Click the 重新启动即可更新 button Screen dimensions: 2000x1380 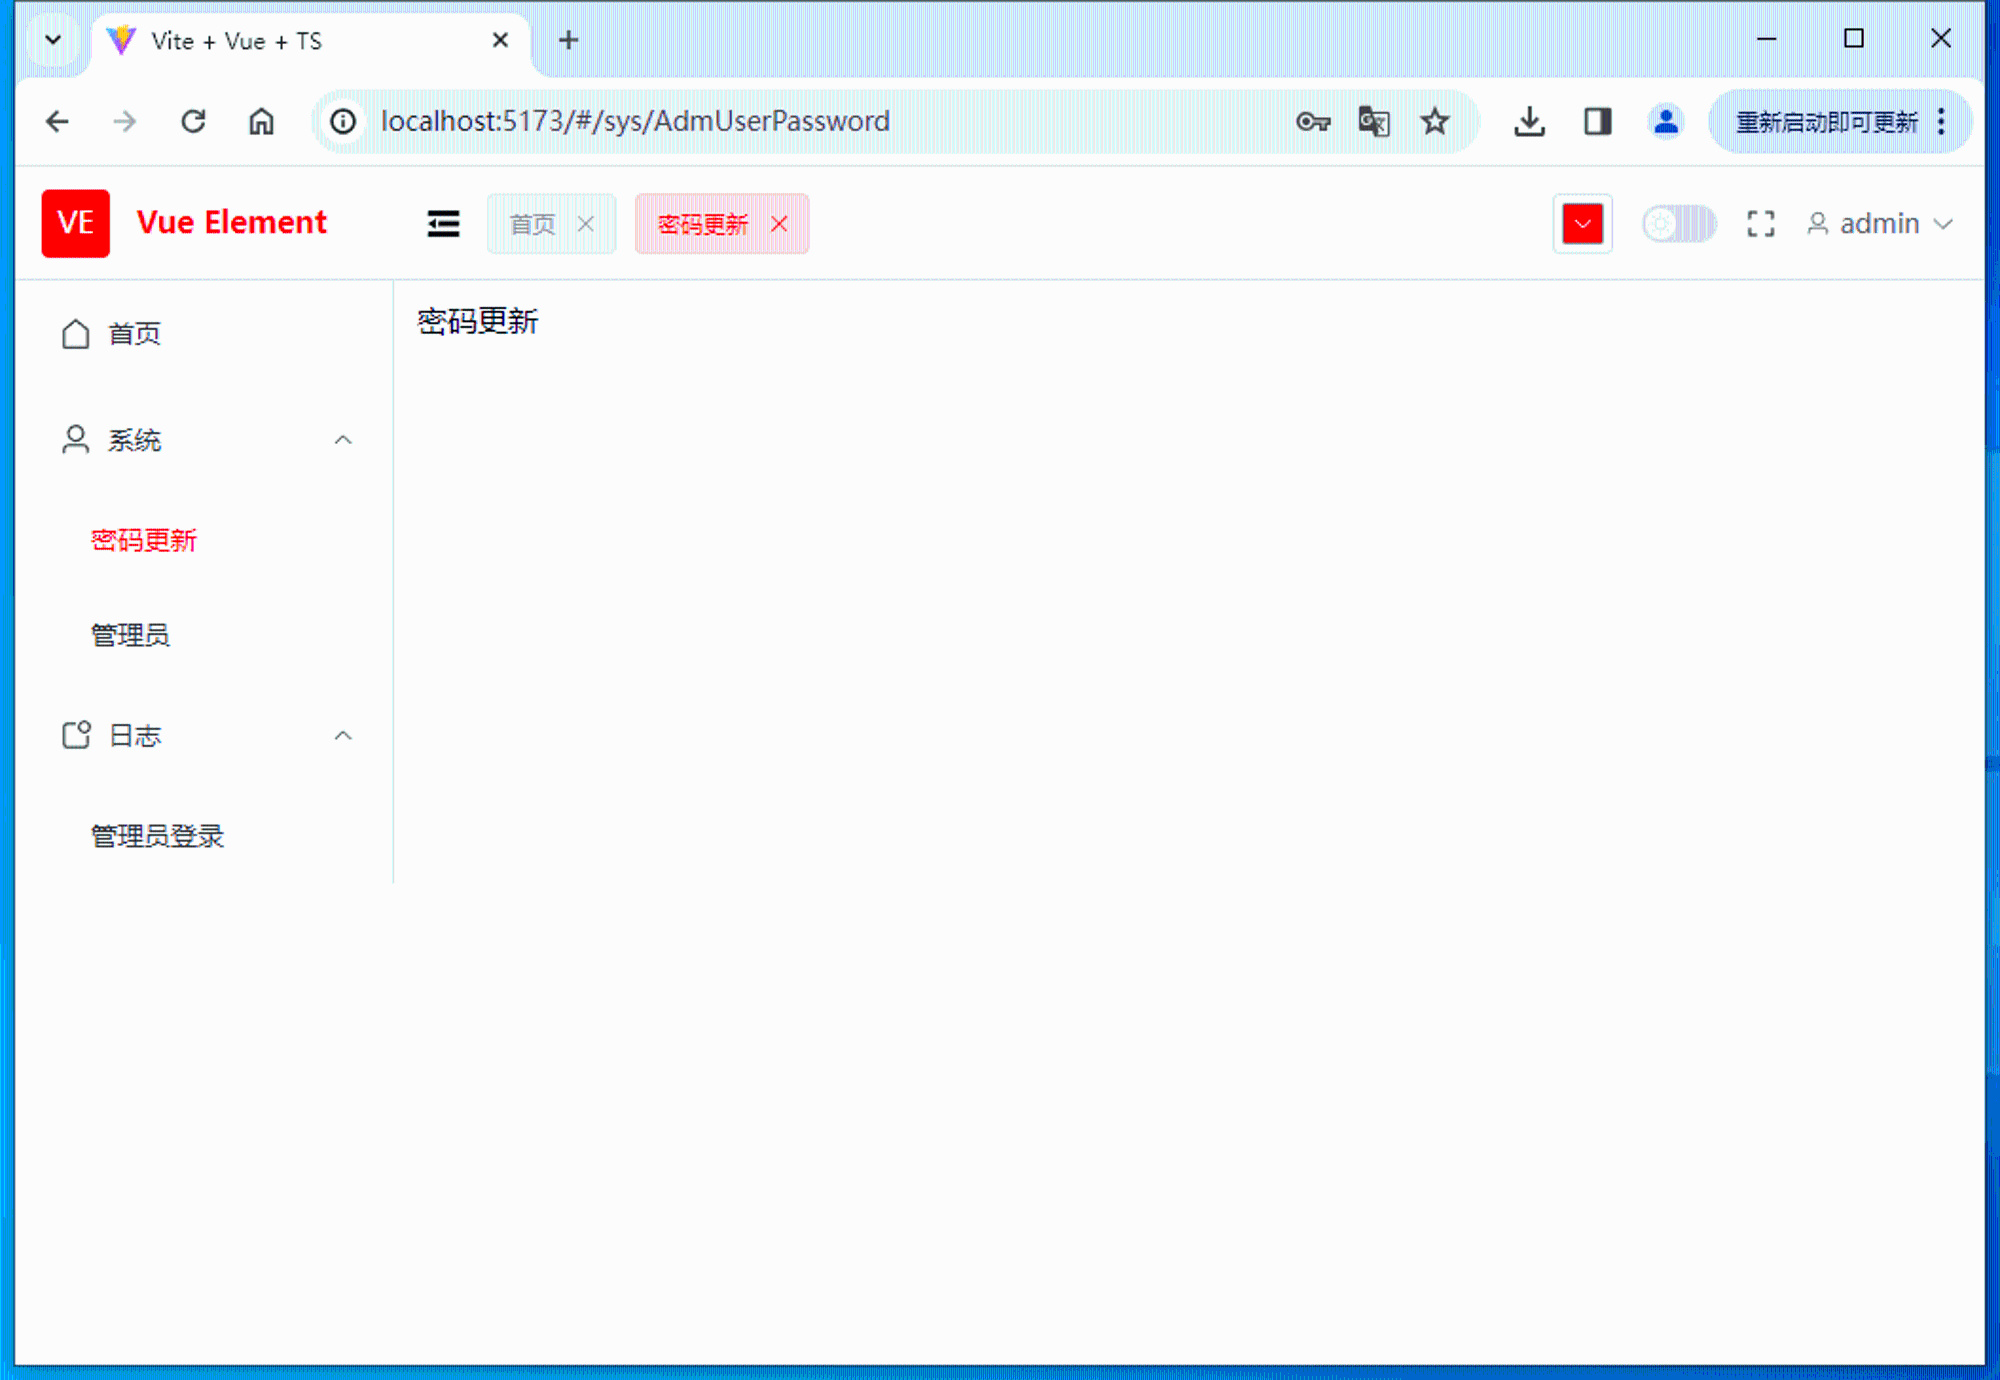coord(1826,122)
